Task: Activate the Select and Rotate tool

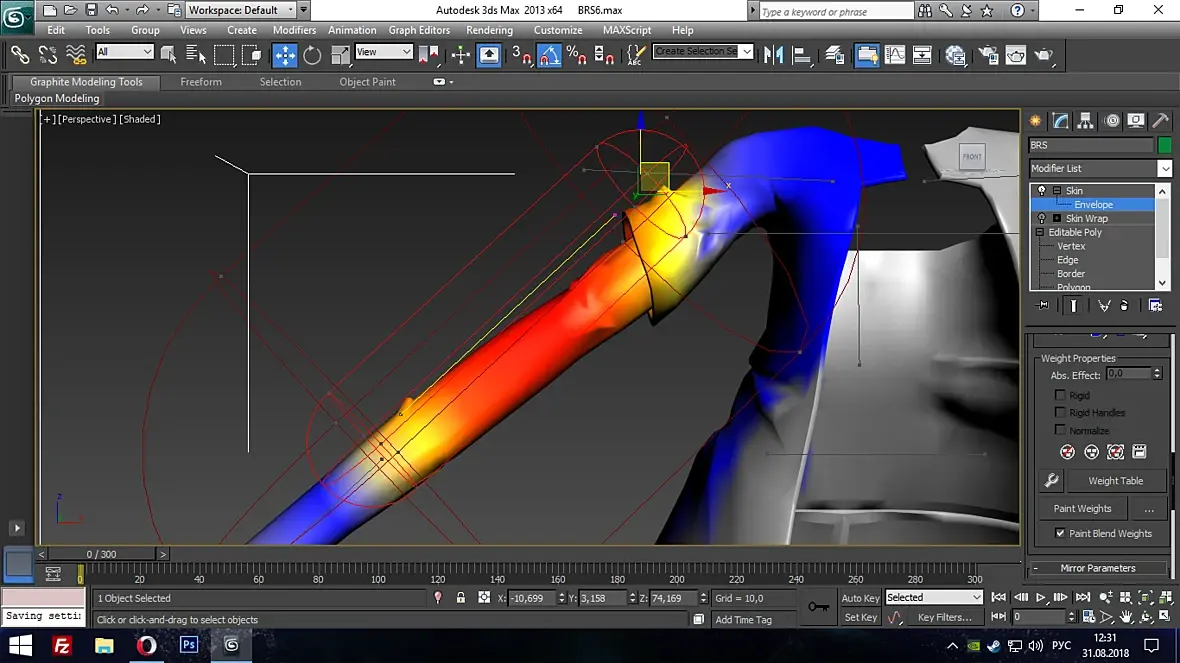Action: [312, 55]
